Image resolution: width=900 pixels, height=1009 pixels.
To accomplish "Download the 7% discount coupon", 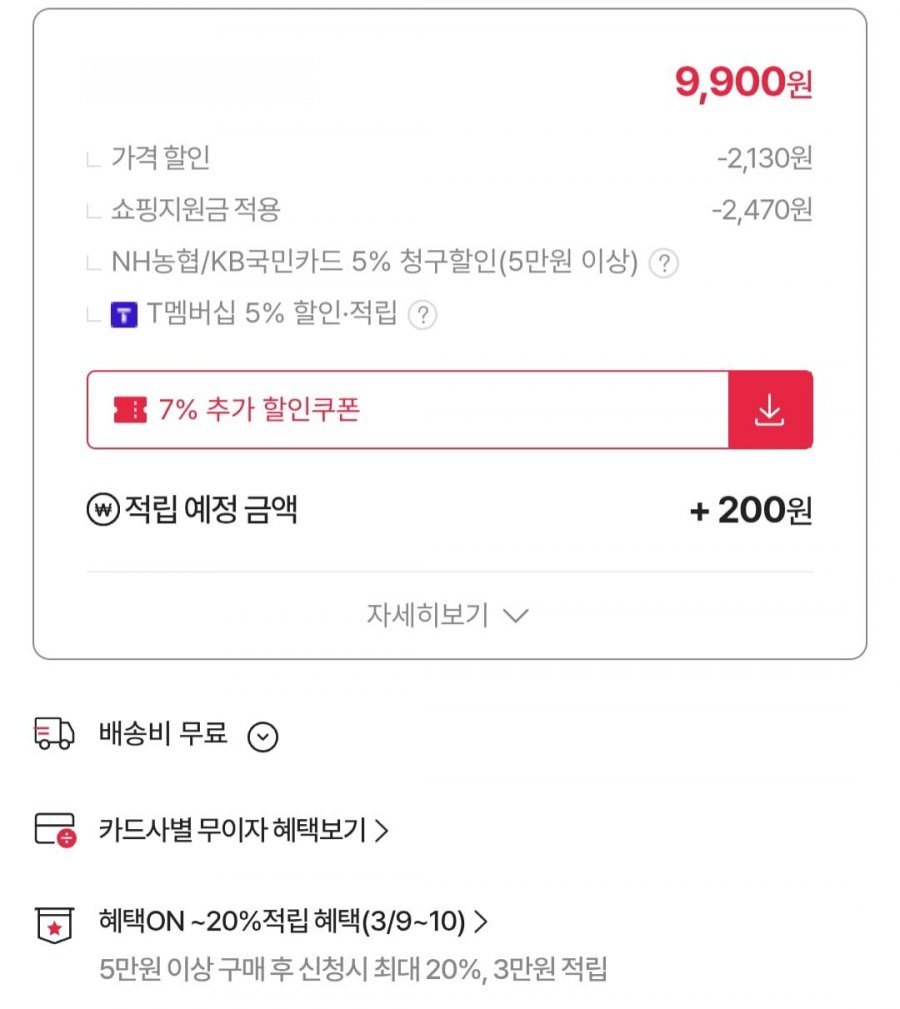I will [769, 410].
